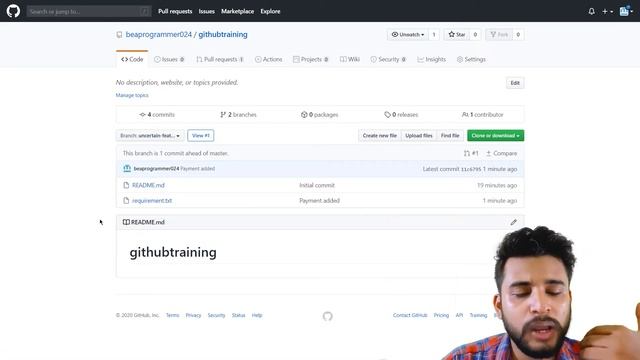The image size is (640, 360).
Task: View 1 contributor
Action: coord(482,115)
